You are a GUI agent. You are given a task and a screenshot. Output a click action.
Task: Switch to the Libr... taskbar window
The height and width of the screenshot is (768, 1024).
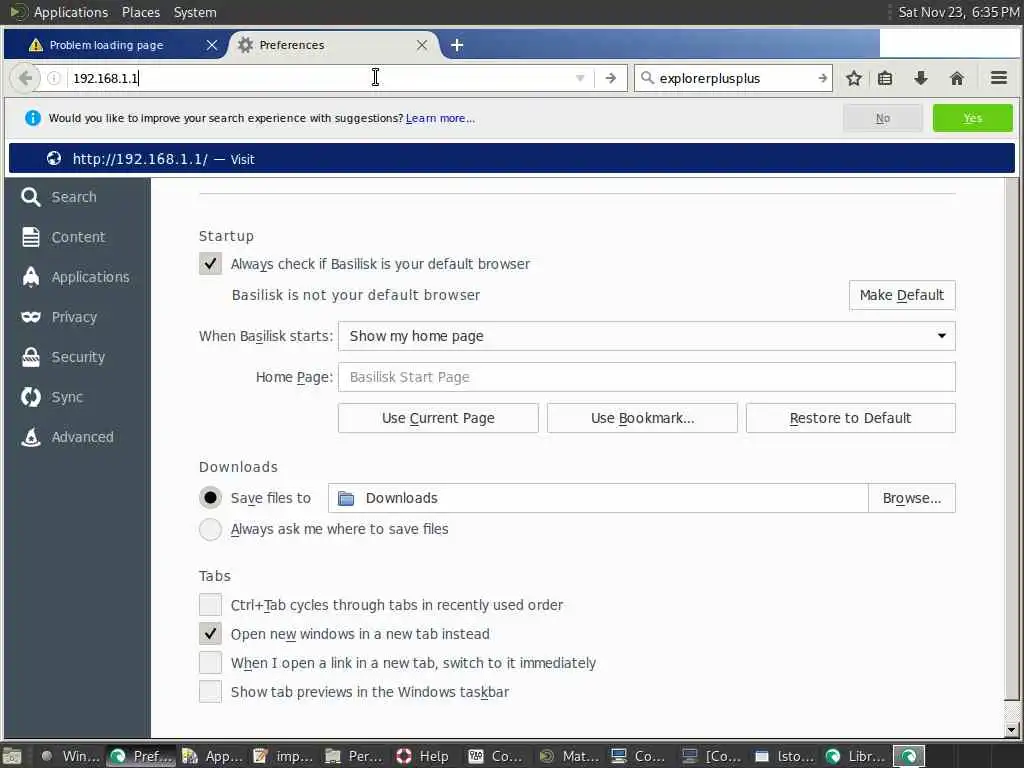[x=856, y=756]
